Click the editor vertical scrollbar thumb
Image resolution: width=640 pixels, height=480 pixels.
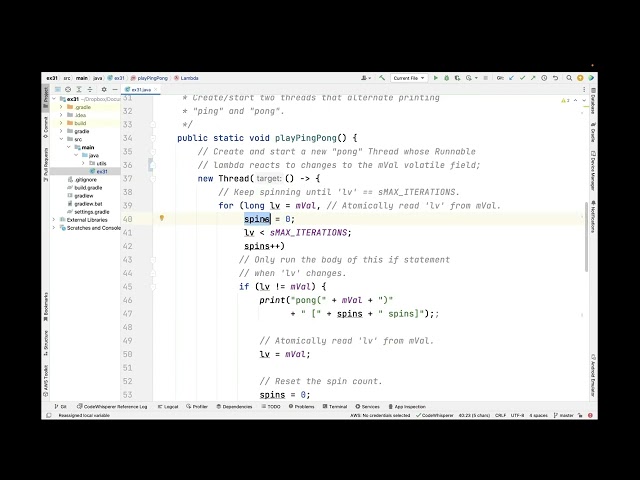pyautogui.click(x=587, y=237)
